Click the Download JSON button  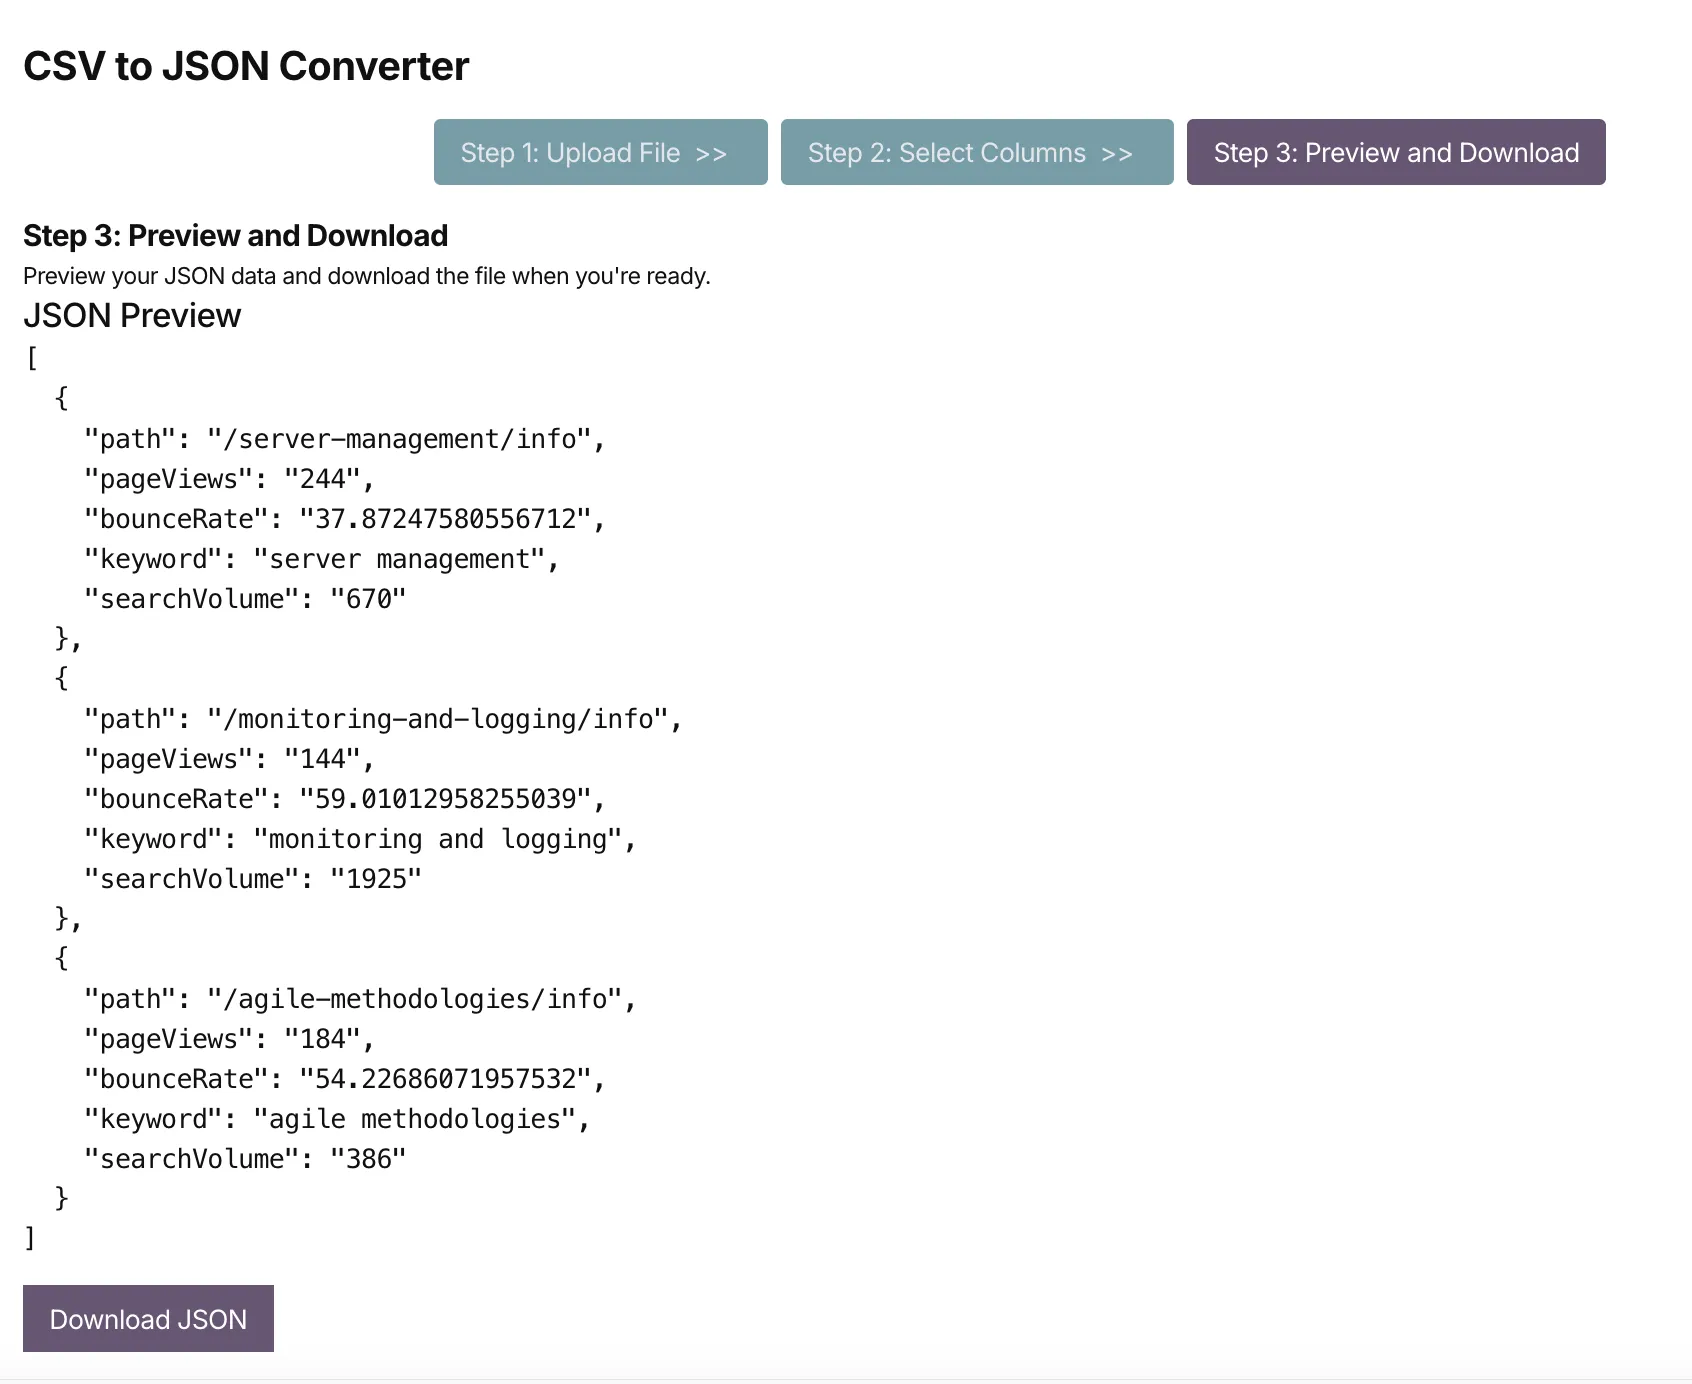(148, 1318)
